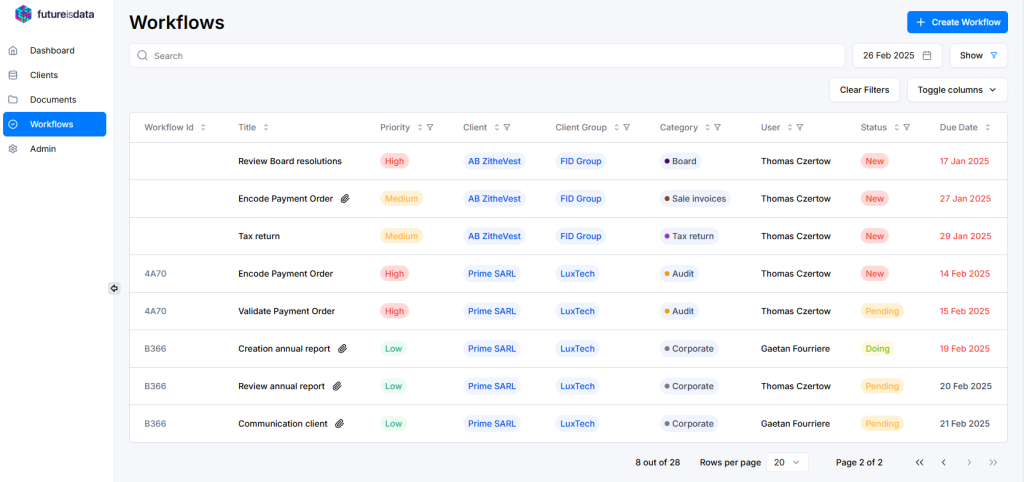Go to the previous page arrow

tap(943, 462)
